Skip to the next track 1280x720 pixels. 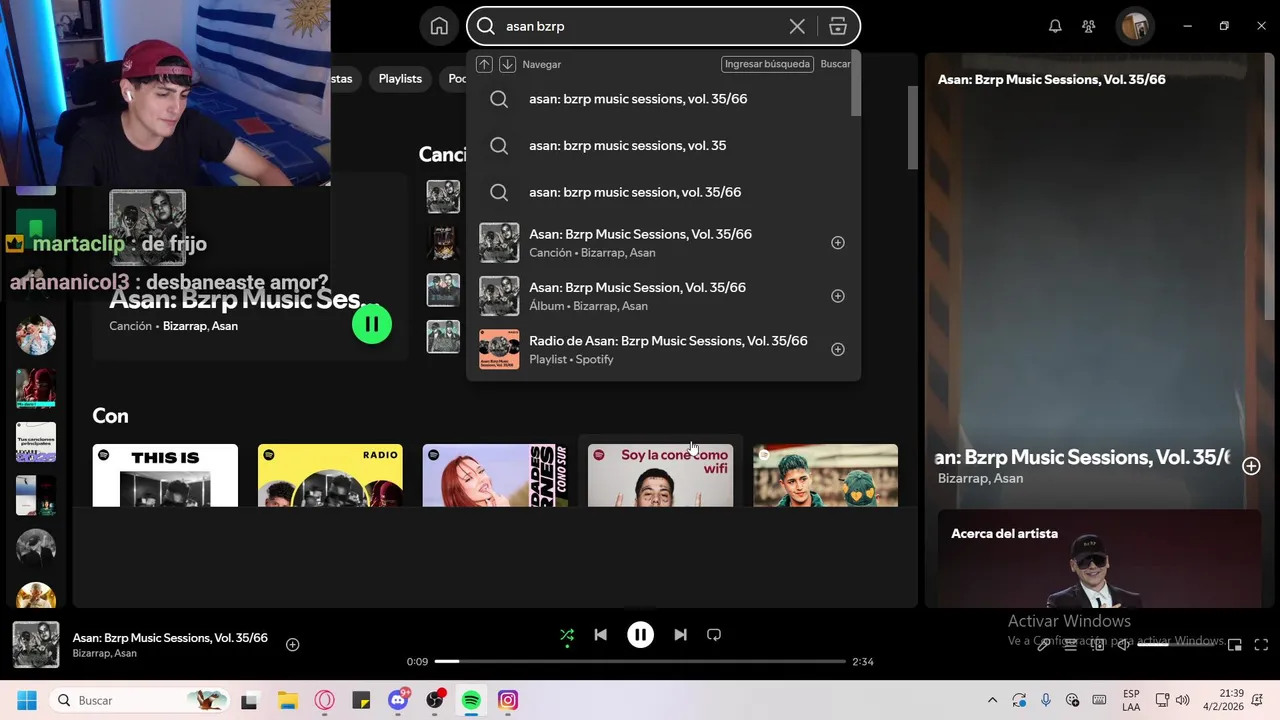pyautogui.click(x=680, y=635)
